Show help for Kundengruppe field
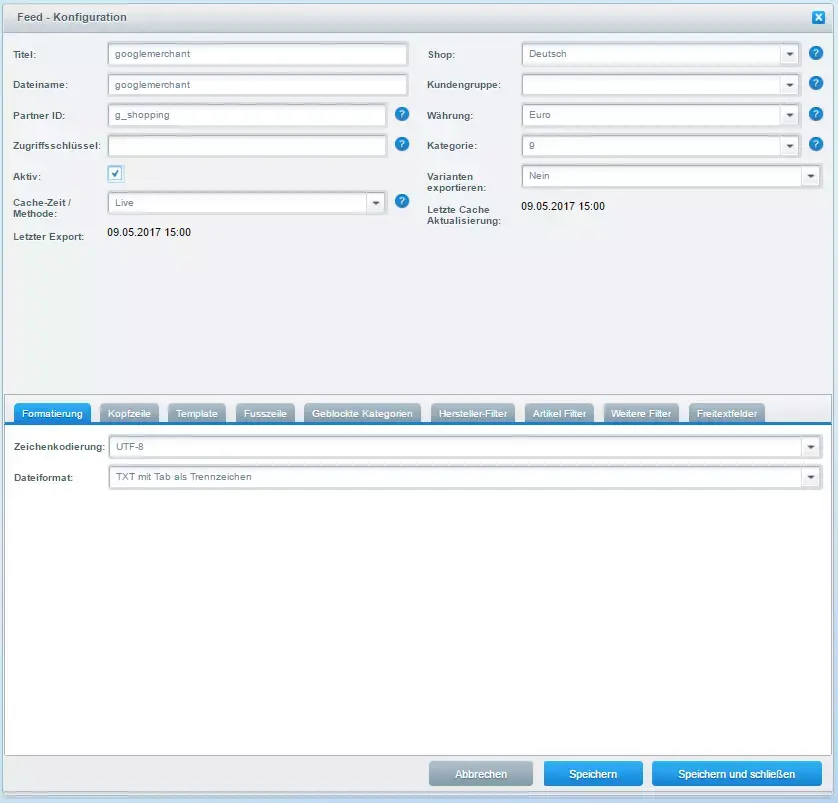Viewport: 838px width, 803px height. coord(816,84)
